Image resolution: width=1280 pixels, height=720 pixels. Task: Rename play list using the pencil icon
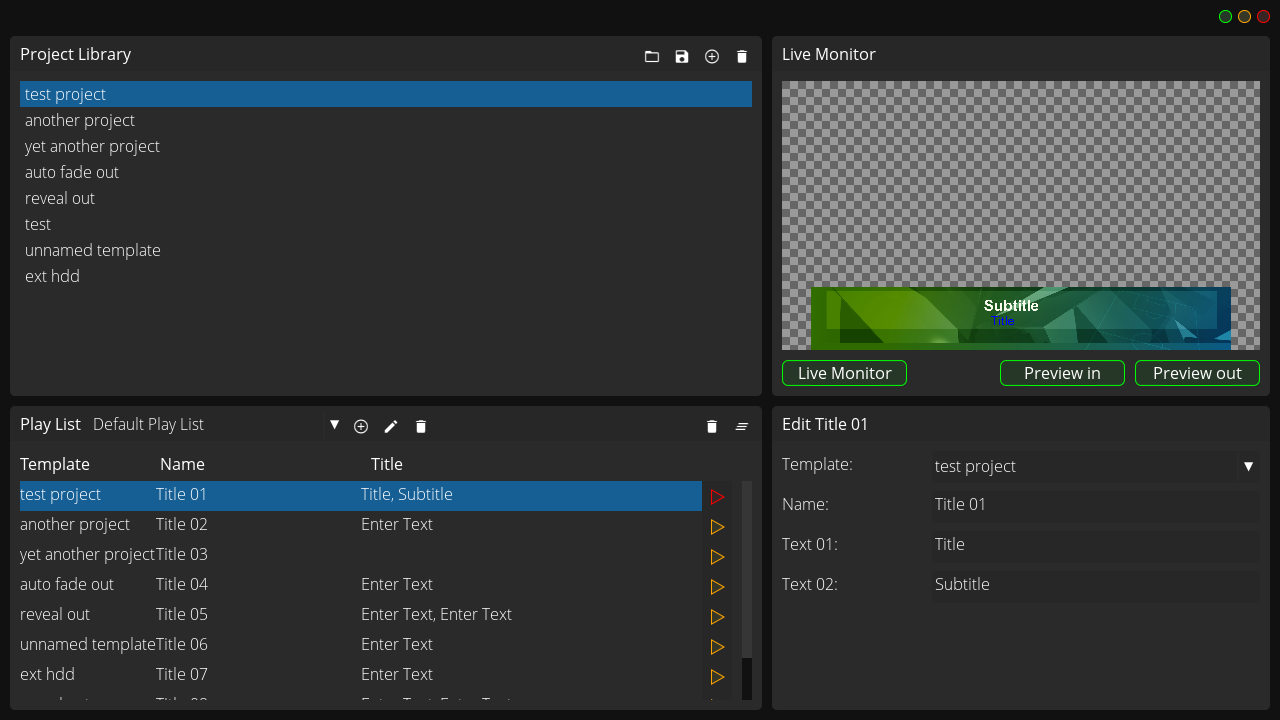click(x=391, y=427)
